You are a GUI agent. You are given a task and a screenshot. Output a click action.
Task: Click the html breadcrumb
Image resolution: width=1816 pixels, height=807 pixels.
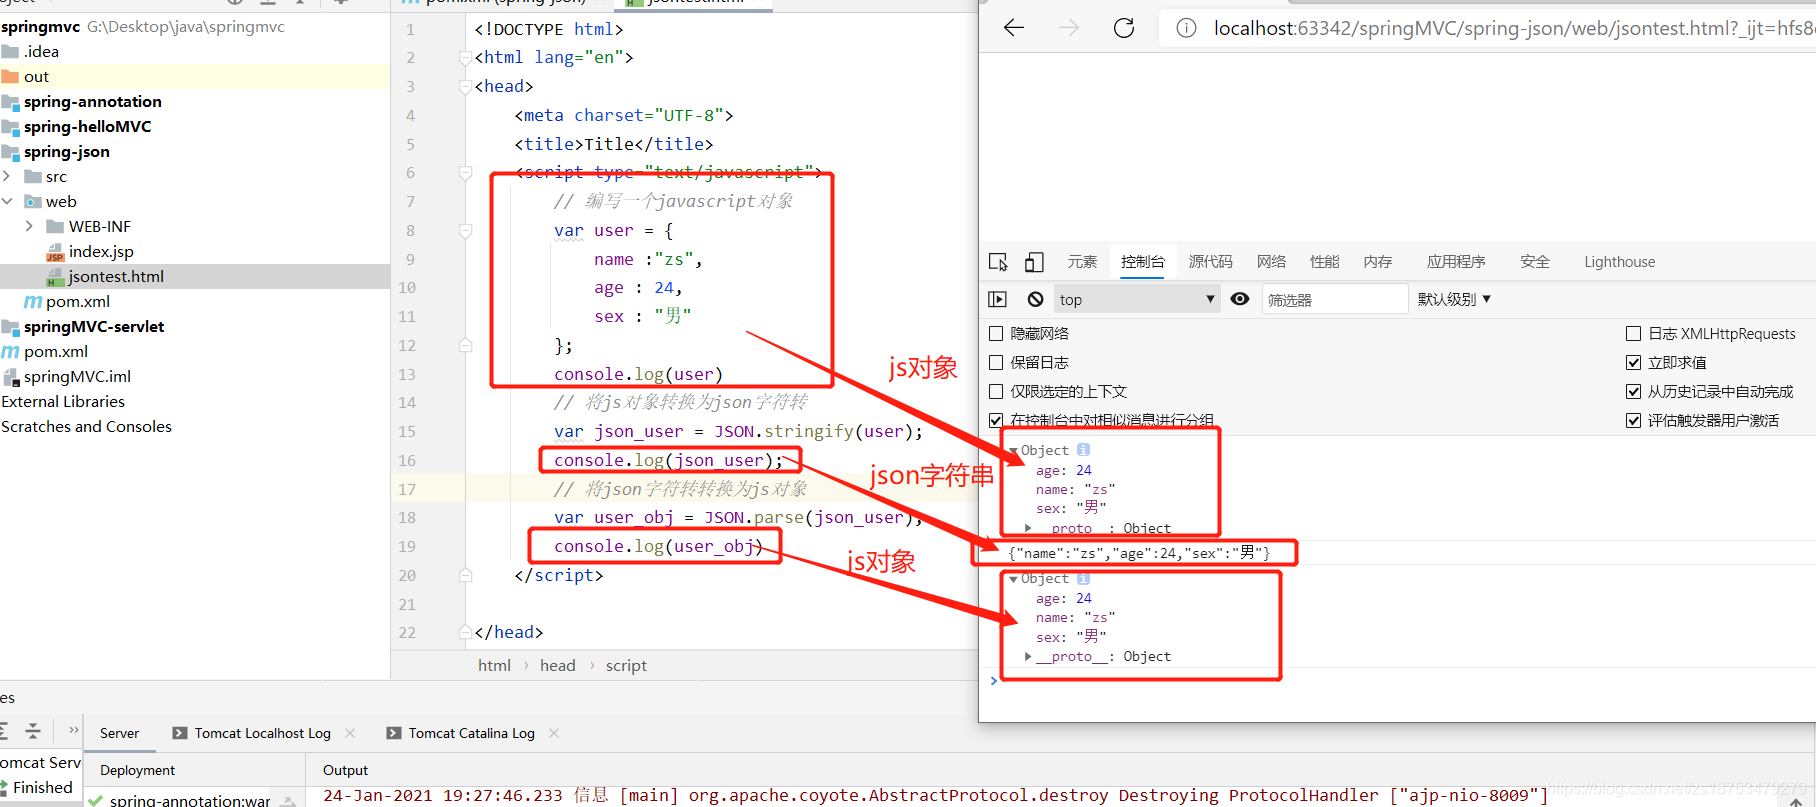coord(494,666)
